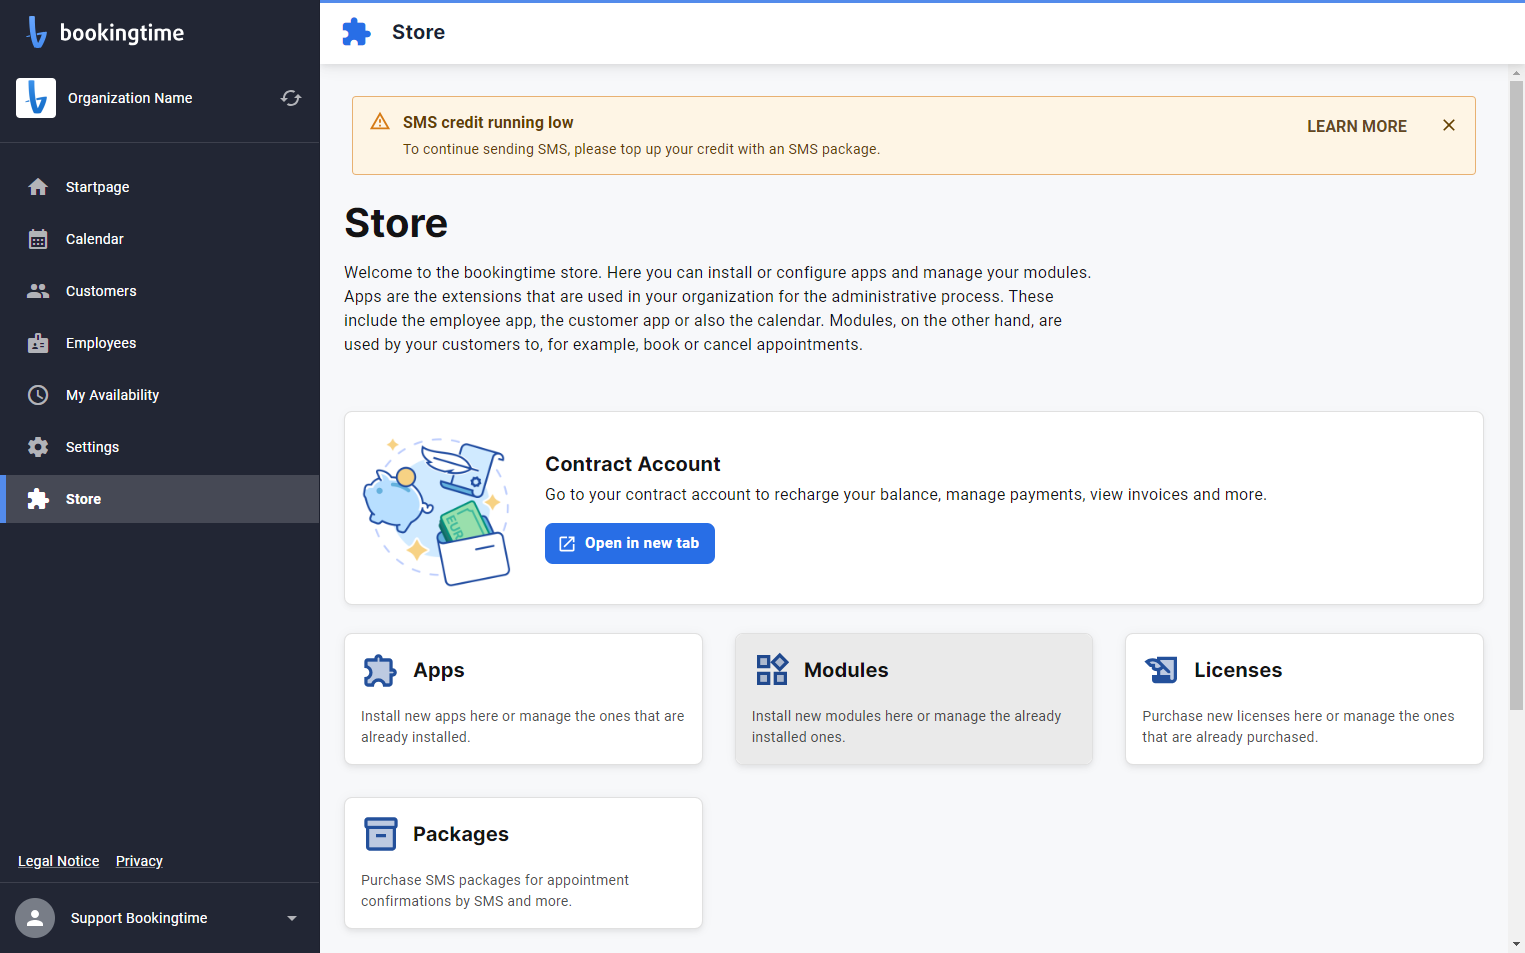
Task: Open the Apps card
Action: pos(523,699)
